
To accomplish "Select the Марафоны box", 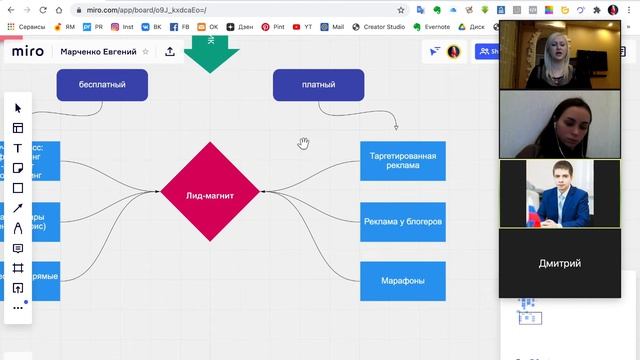I will pos(403,281).
